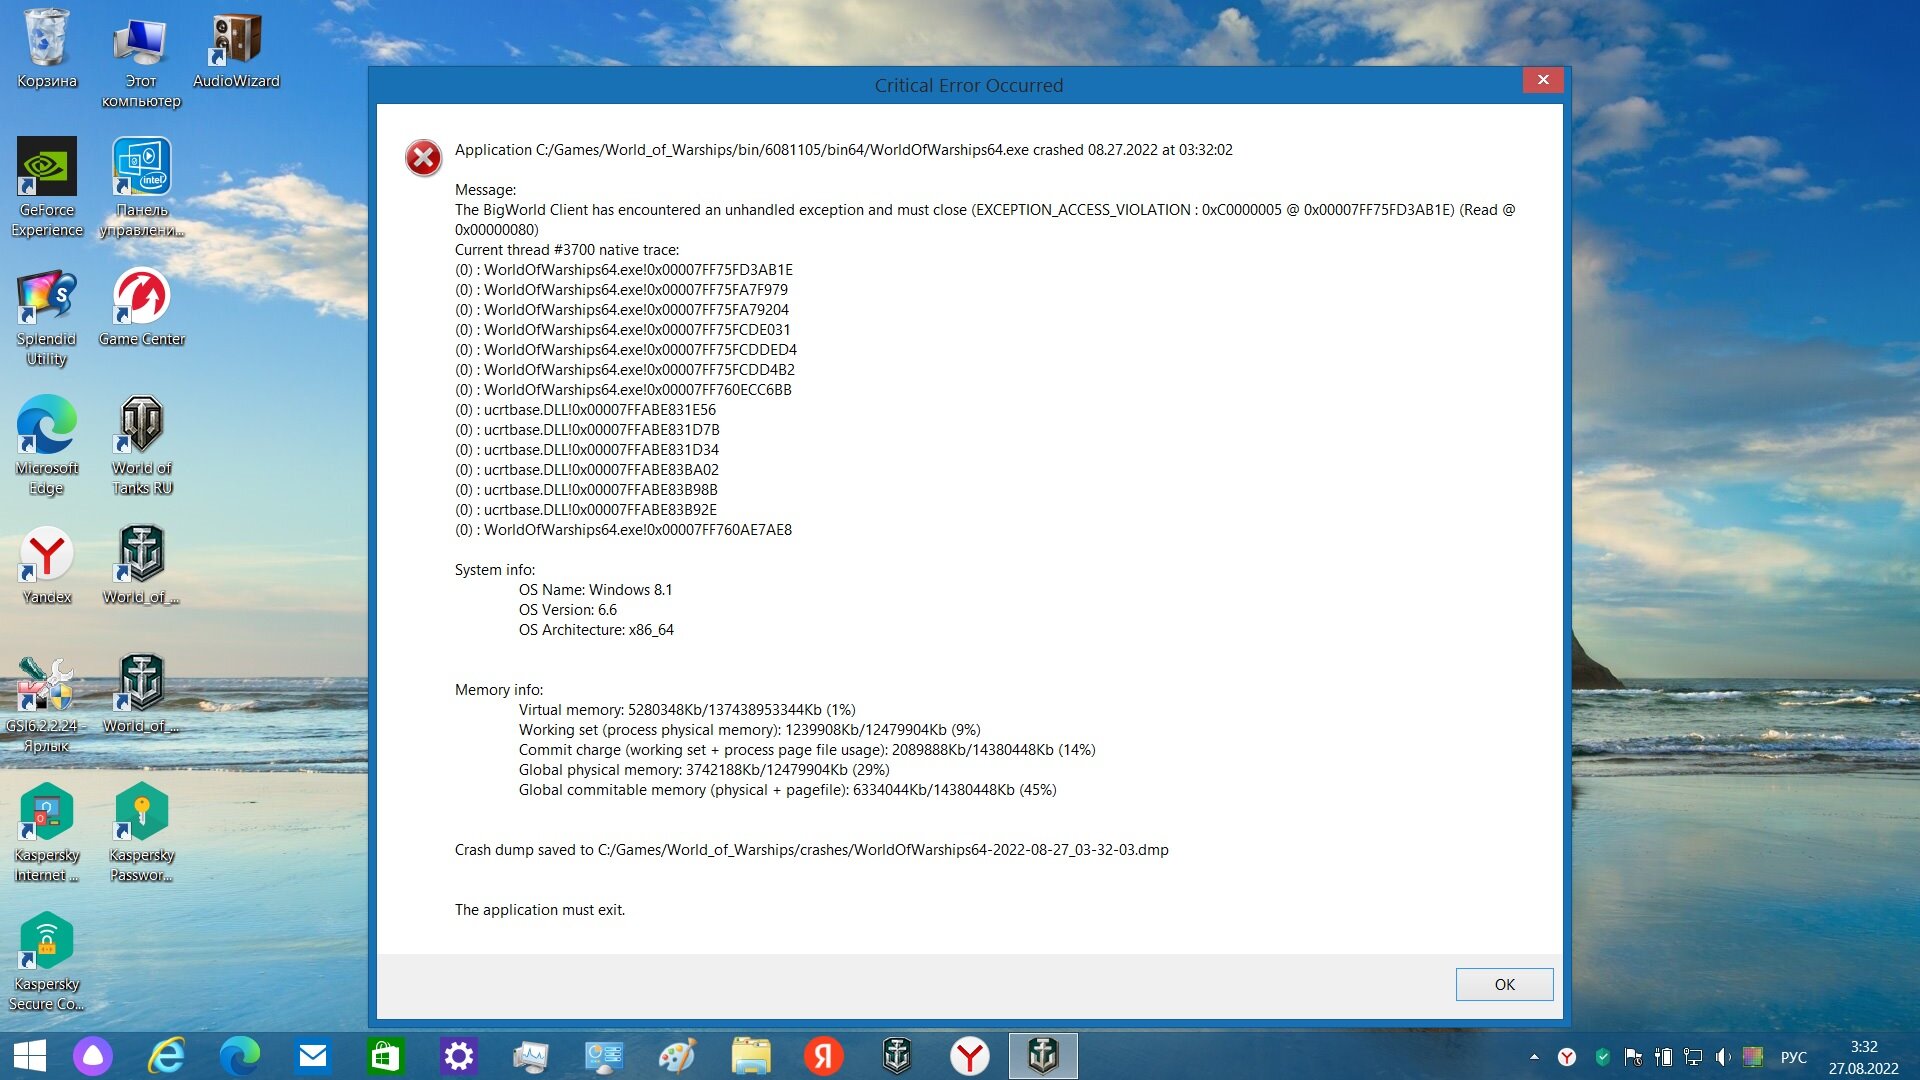1920x1080 pixels.
Task: Click the 'Virtual memory: 5280348Kb' line
Action: click(687, 710)
